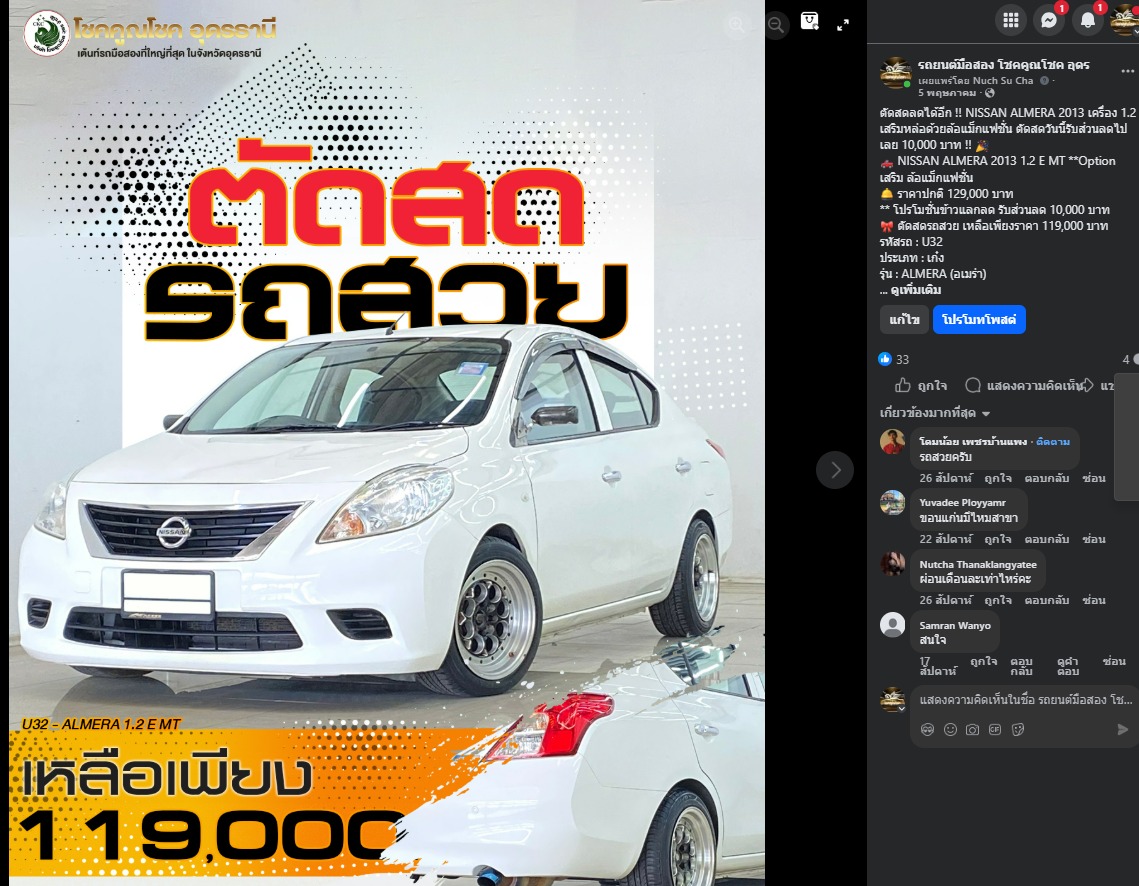This screenshot has width=1139, height=886.
Task: View public audience globe icon
Action: coord(989,93)
